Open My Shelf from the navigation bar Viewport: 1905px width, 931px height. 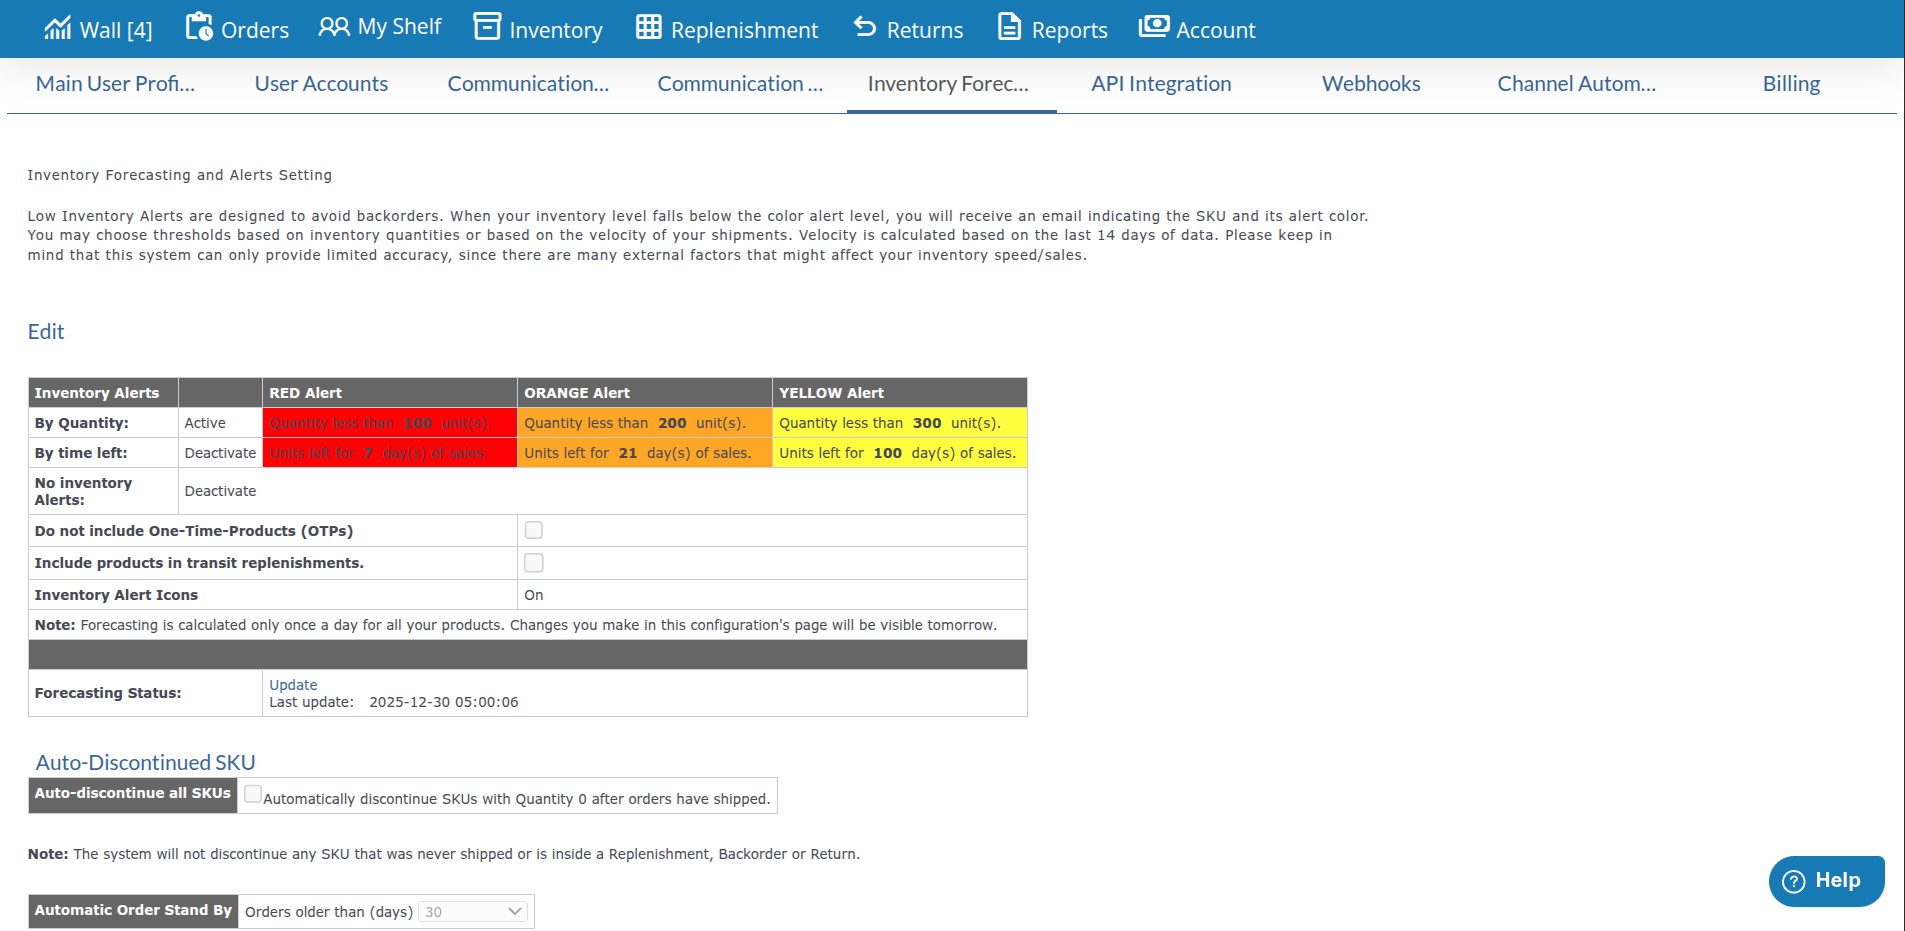[332, 27]
